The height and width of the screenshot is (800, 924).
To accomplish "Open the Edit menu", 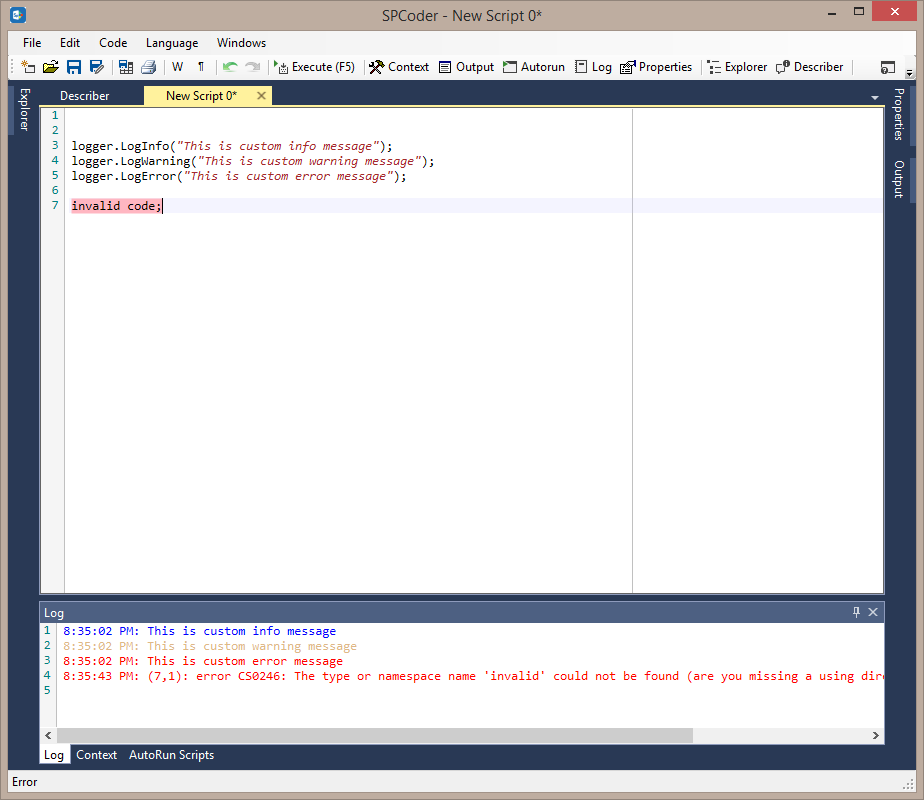I will 70,43.
